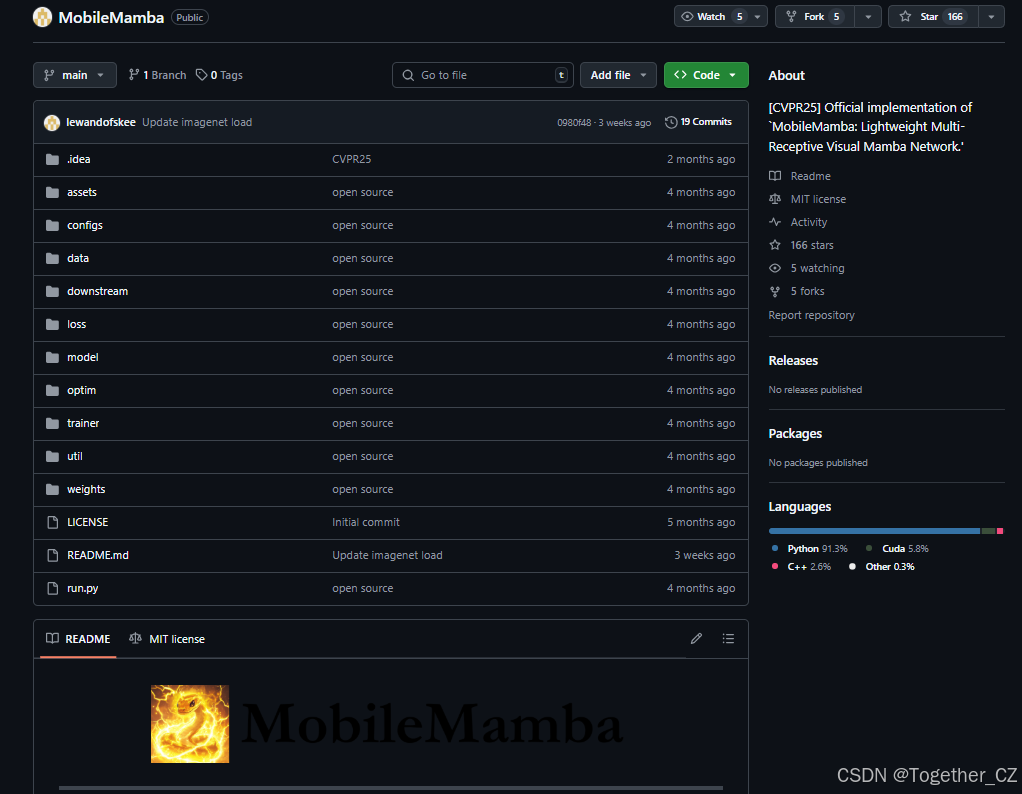Click the MobileMamba repository title
Viewport: 1022px width, 794px height.
[x=111, y=18]
